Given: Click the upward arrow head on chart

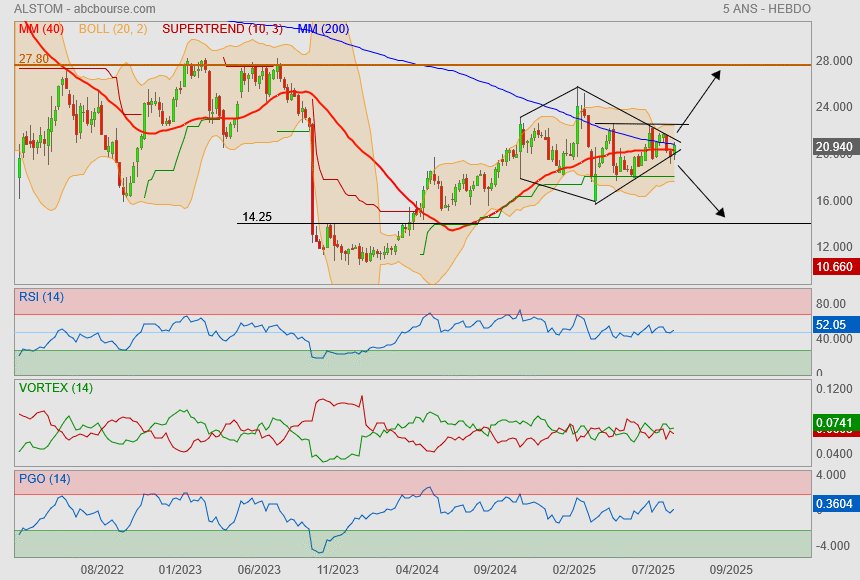Looking at the screenshot, I should pyautogui.click(x=718, y=74).
